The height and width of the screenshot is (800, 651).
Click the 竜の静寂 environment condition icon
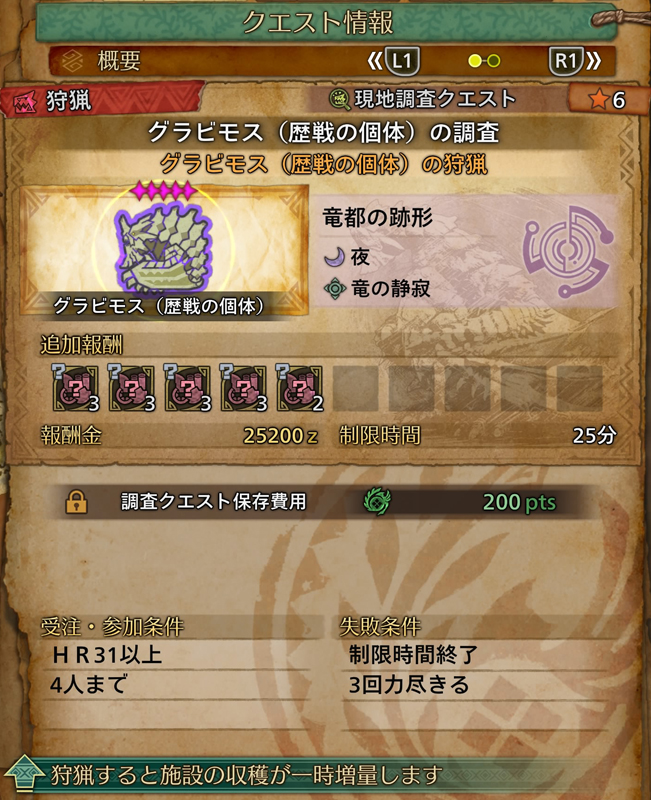(x=335, y=289)
